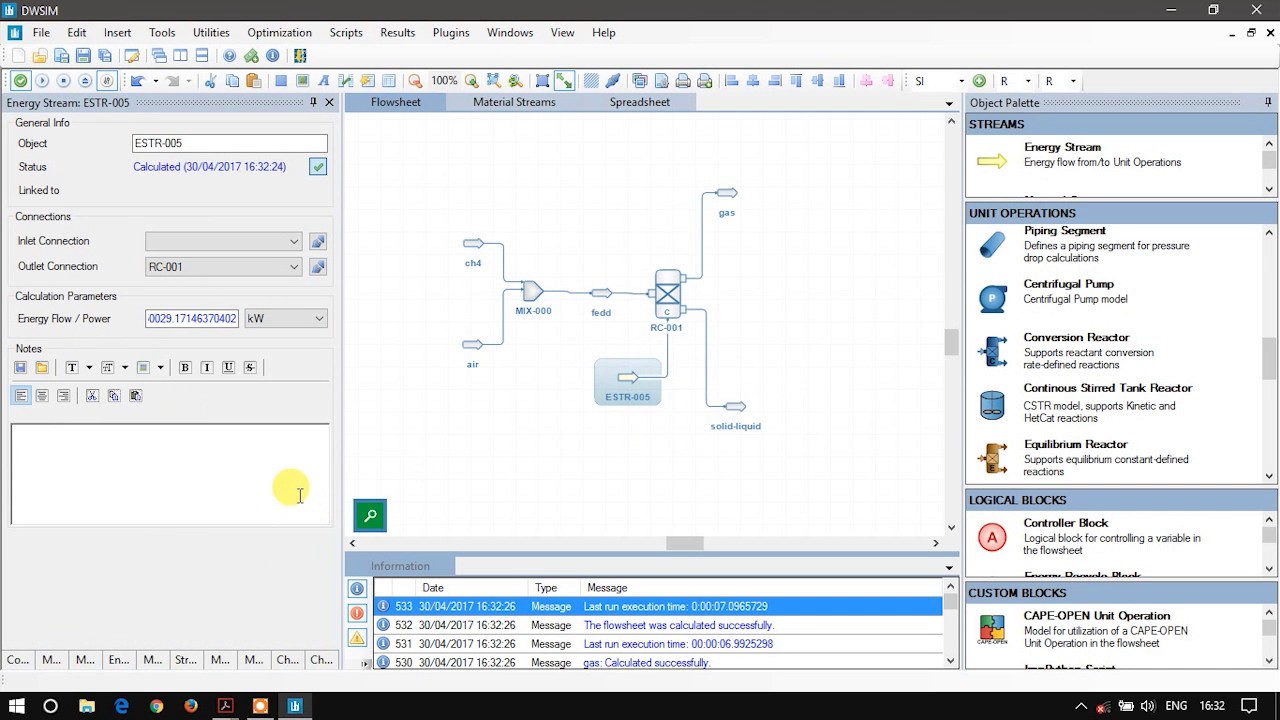This screenshot has width=1280, height=720.
Task: Click the Object name field ESTR-005
Action: click(229, 144)
